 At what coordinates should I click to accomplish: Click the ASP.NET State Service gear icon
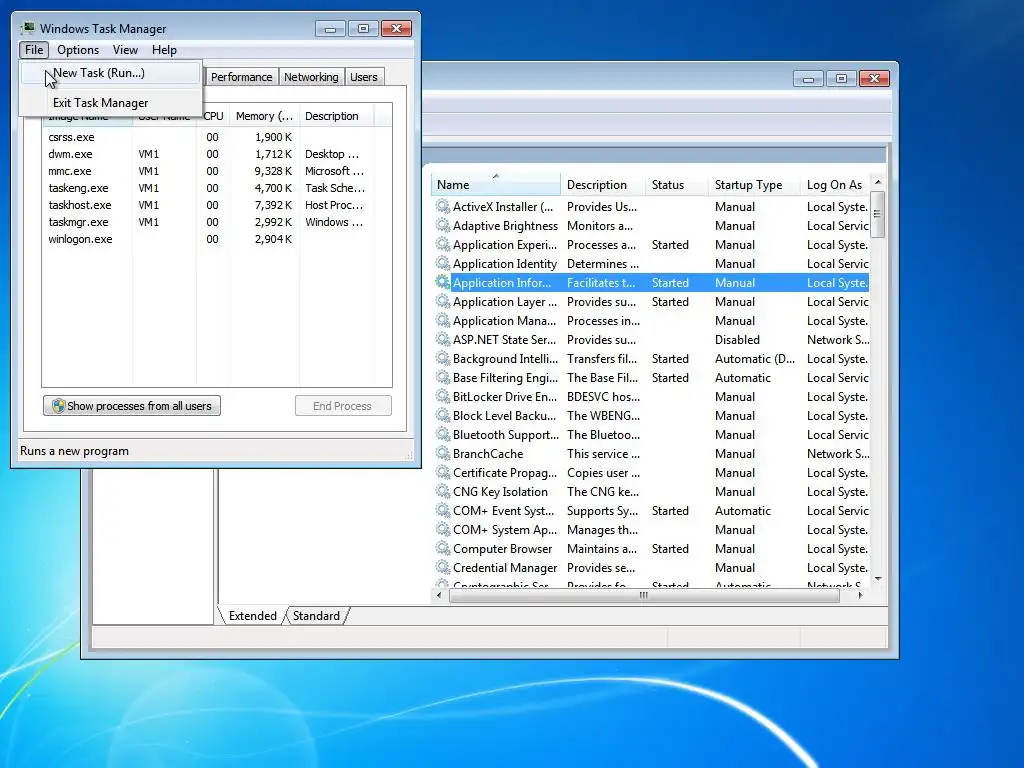coord(443,339)
